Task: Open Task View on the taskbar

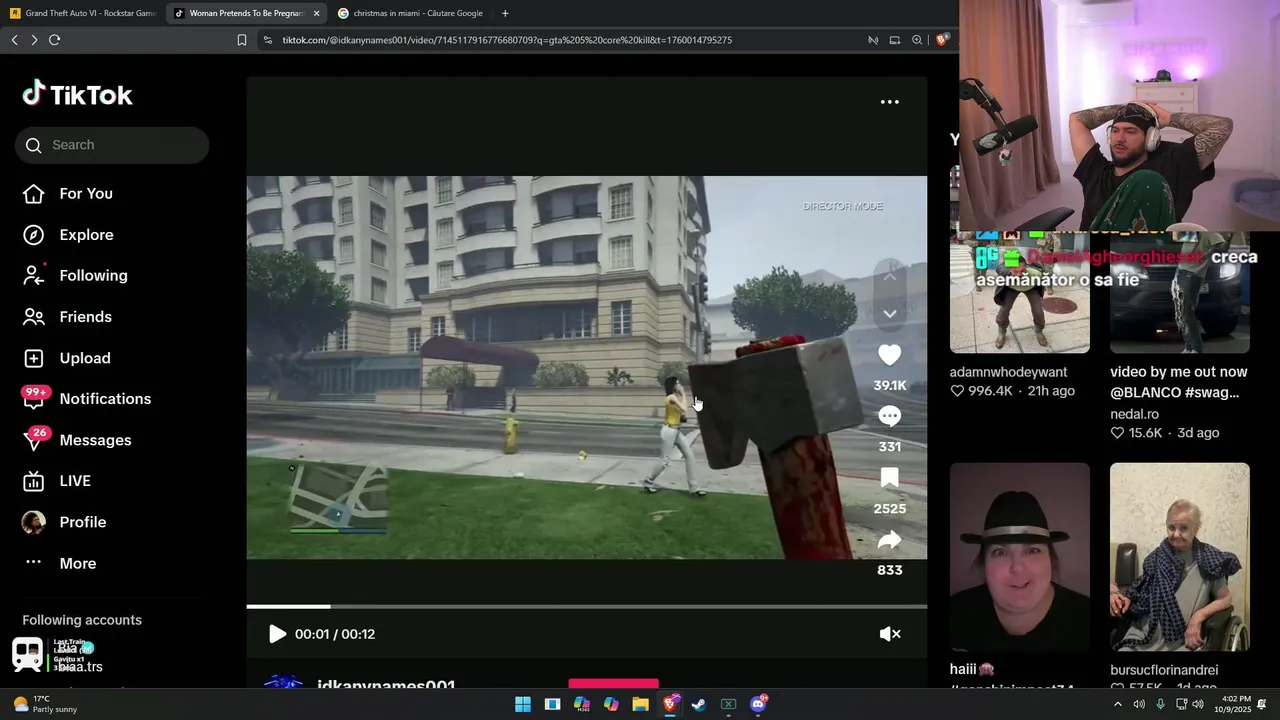Action: click(x=552, y=704)
